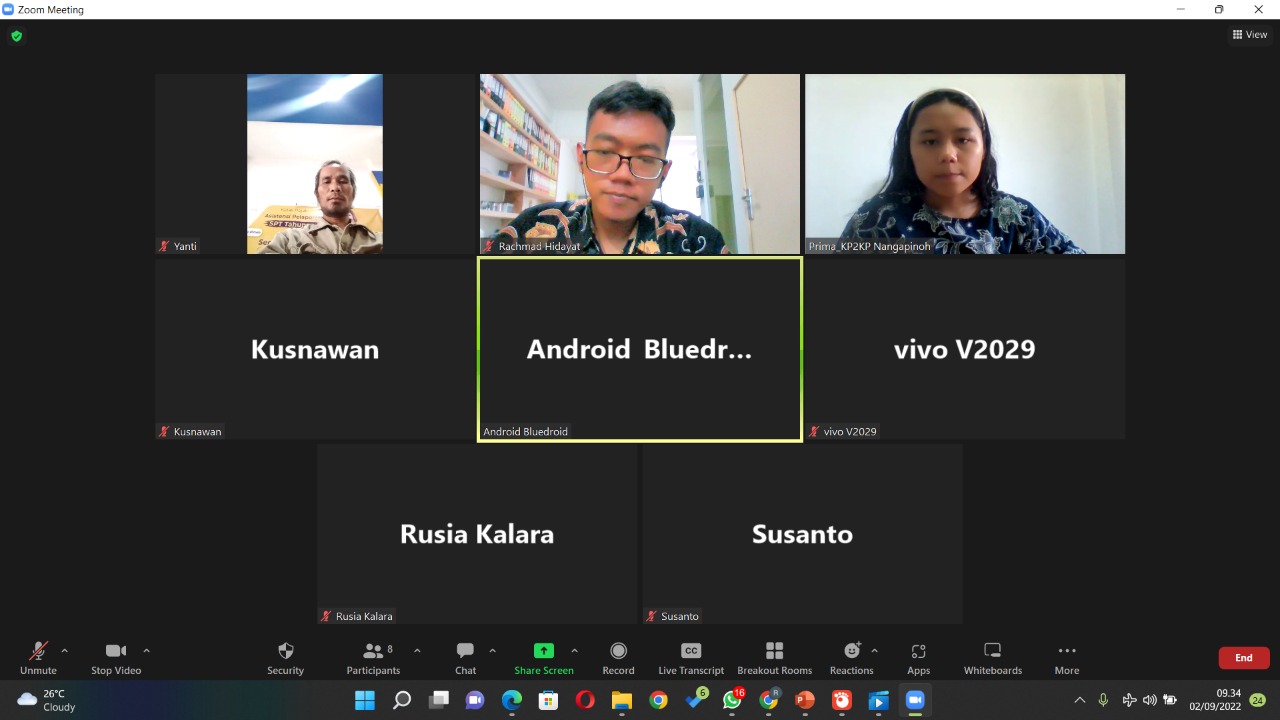Stop Video camera toggle

[x=116, y=652]
